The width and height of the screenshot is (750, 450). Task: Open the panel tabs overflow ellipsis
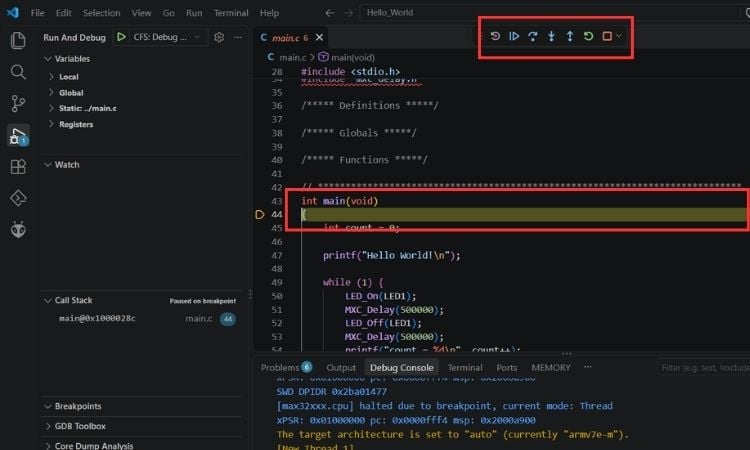pos(587,367)
